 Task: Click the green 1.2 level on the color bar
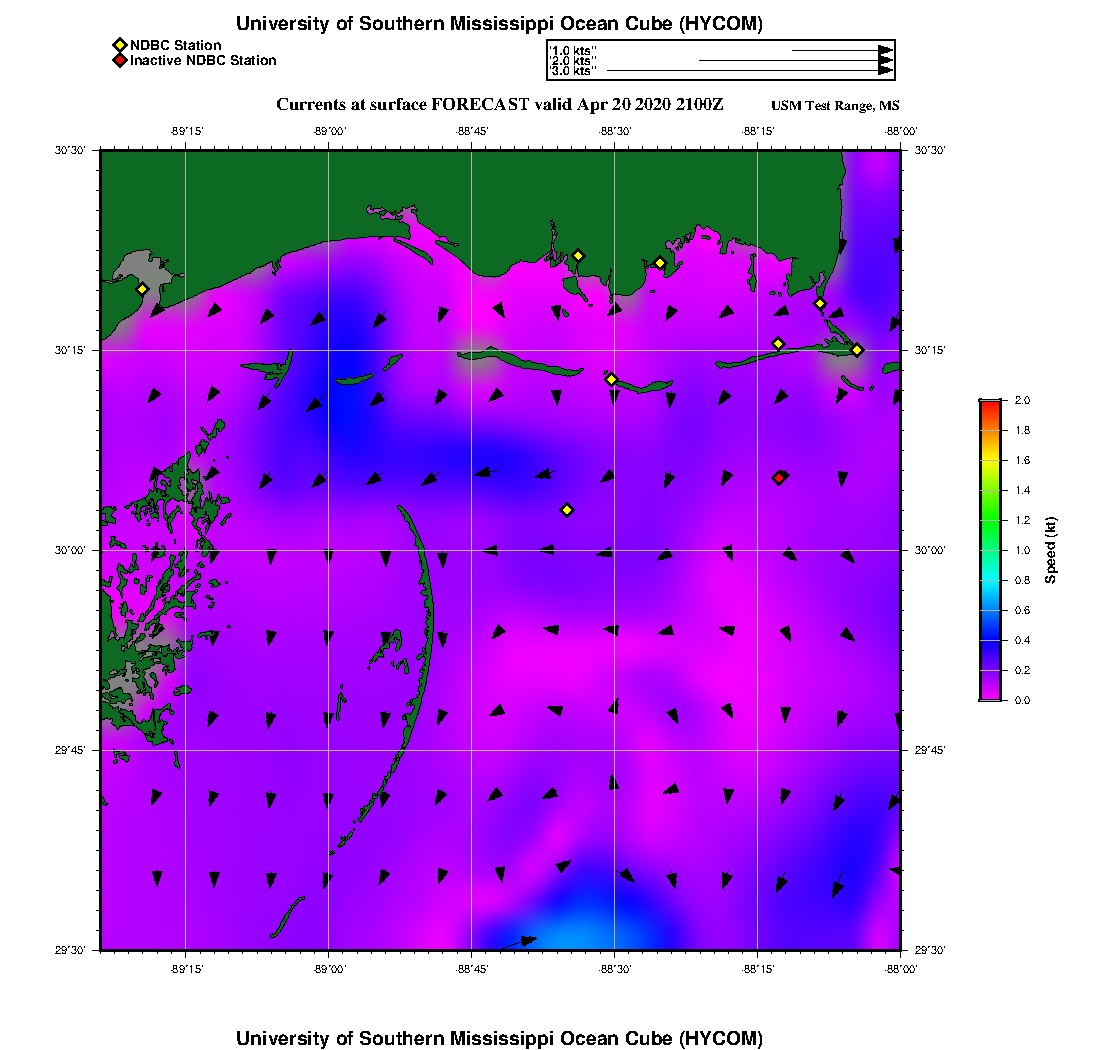[990, 520]
